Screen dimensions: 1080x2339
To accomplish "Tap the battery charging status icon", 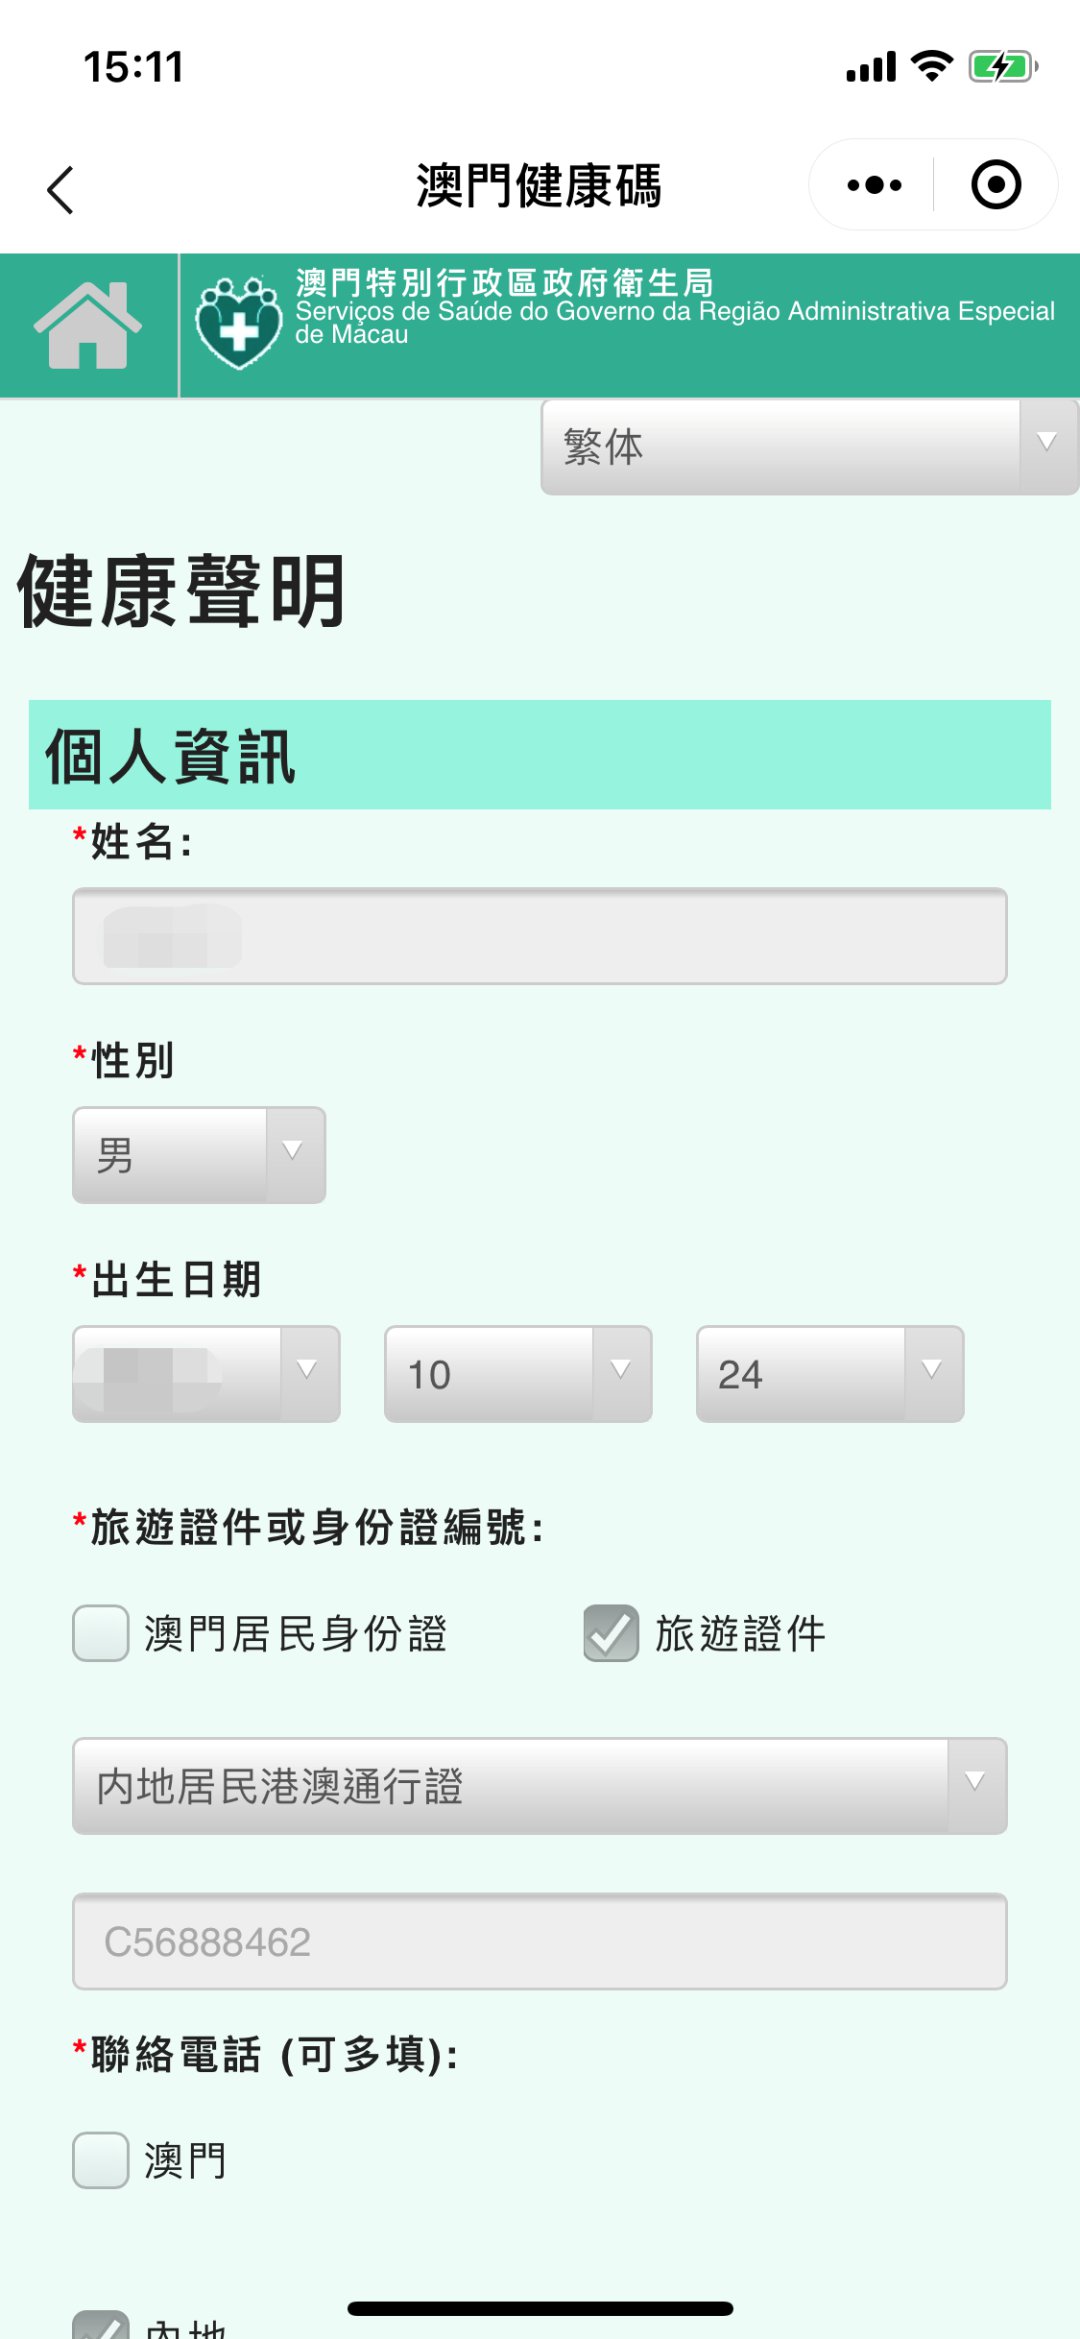I will (x=1002, y=67).
